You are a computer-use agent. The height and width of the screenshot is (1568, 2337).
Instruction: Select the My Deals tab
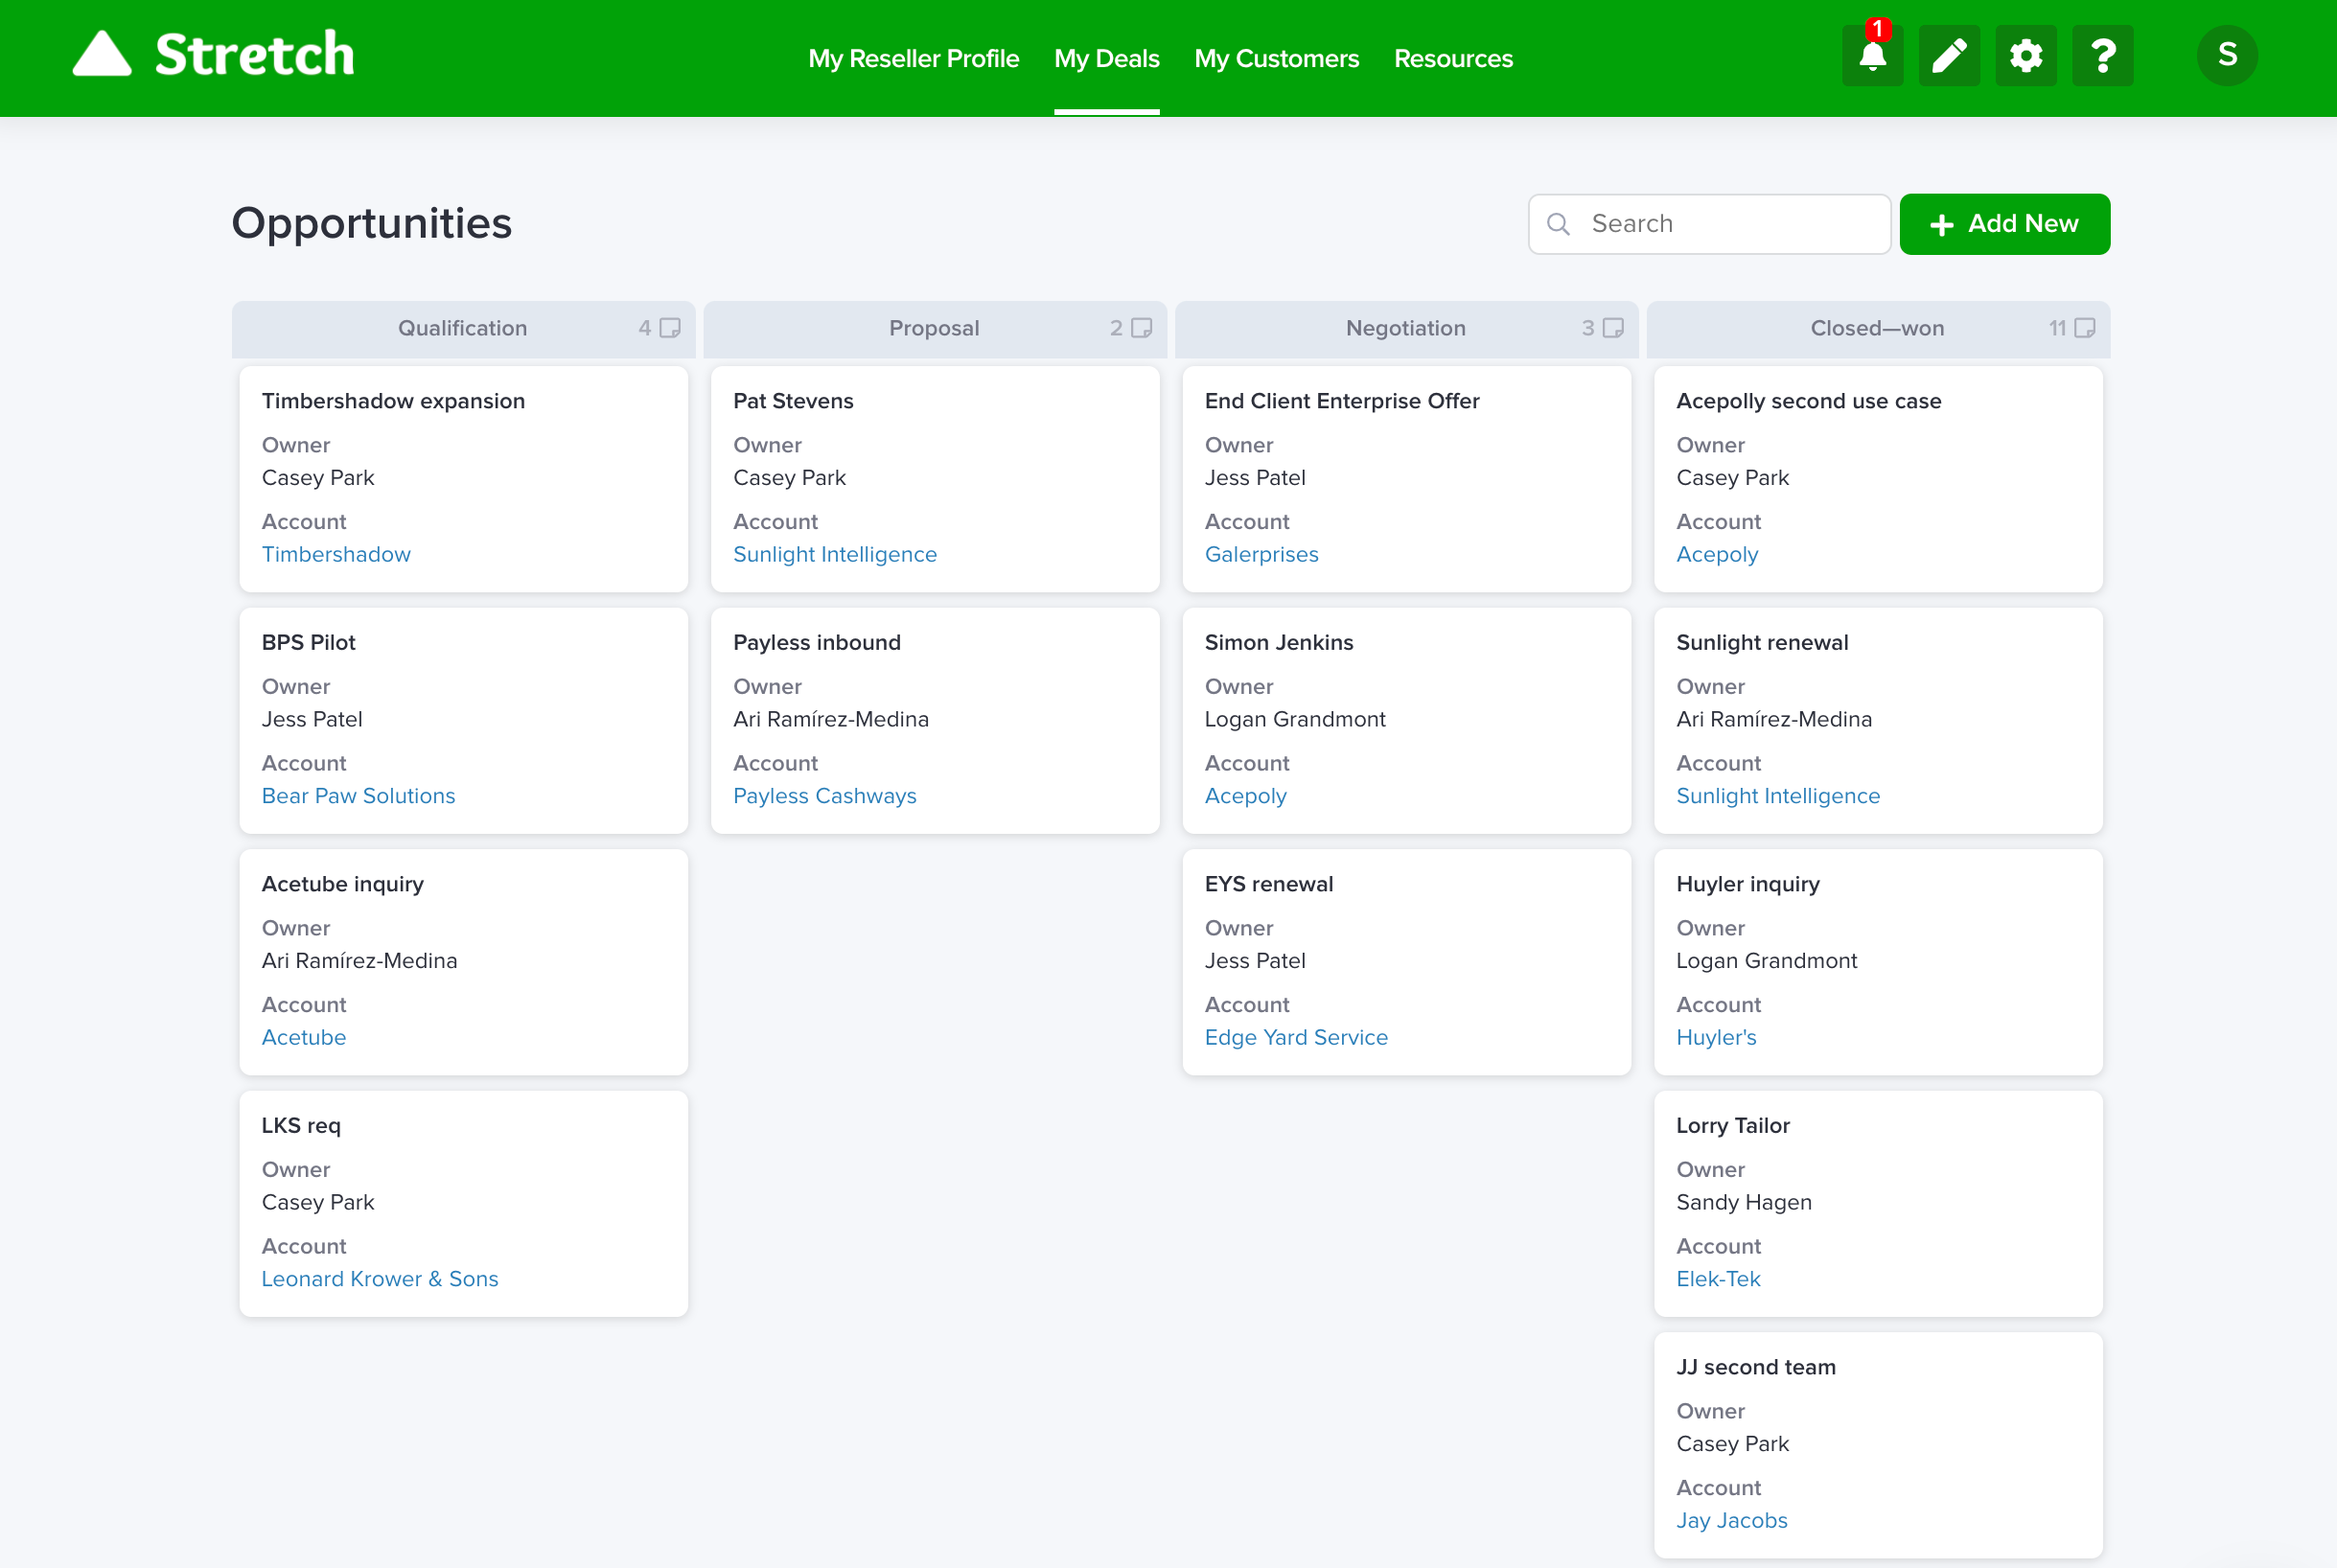[1106, 59]
